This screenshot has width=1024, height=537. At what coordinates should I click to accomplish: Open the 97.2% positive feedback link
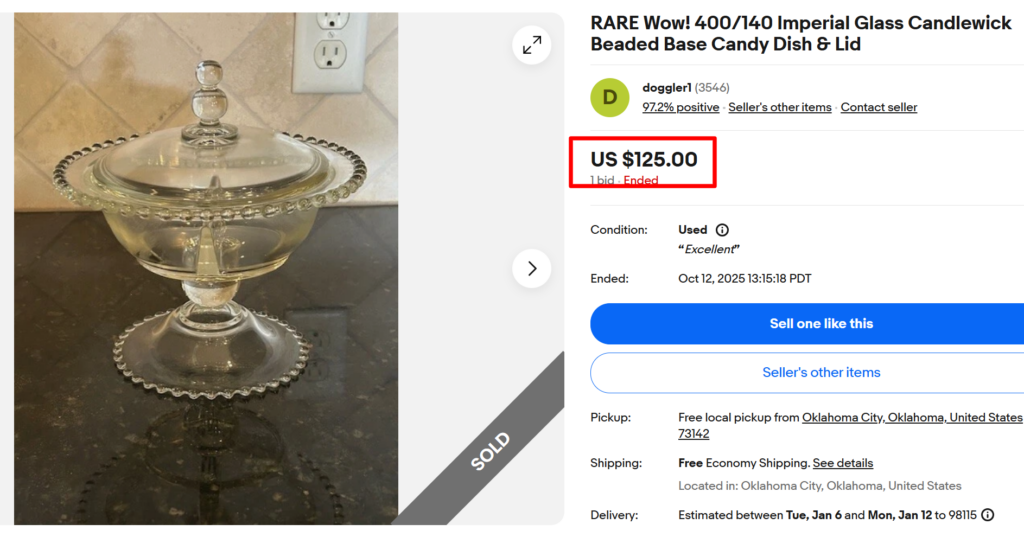click(x=680, y=107)
